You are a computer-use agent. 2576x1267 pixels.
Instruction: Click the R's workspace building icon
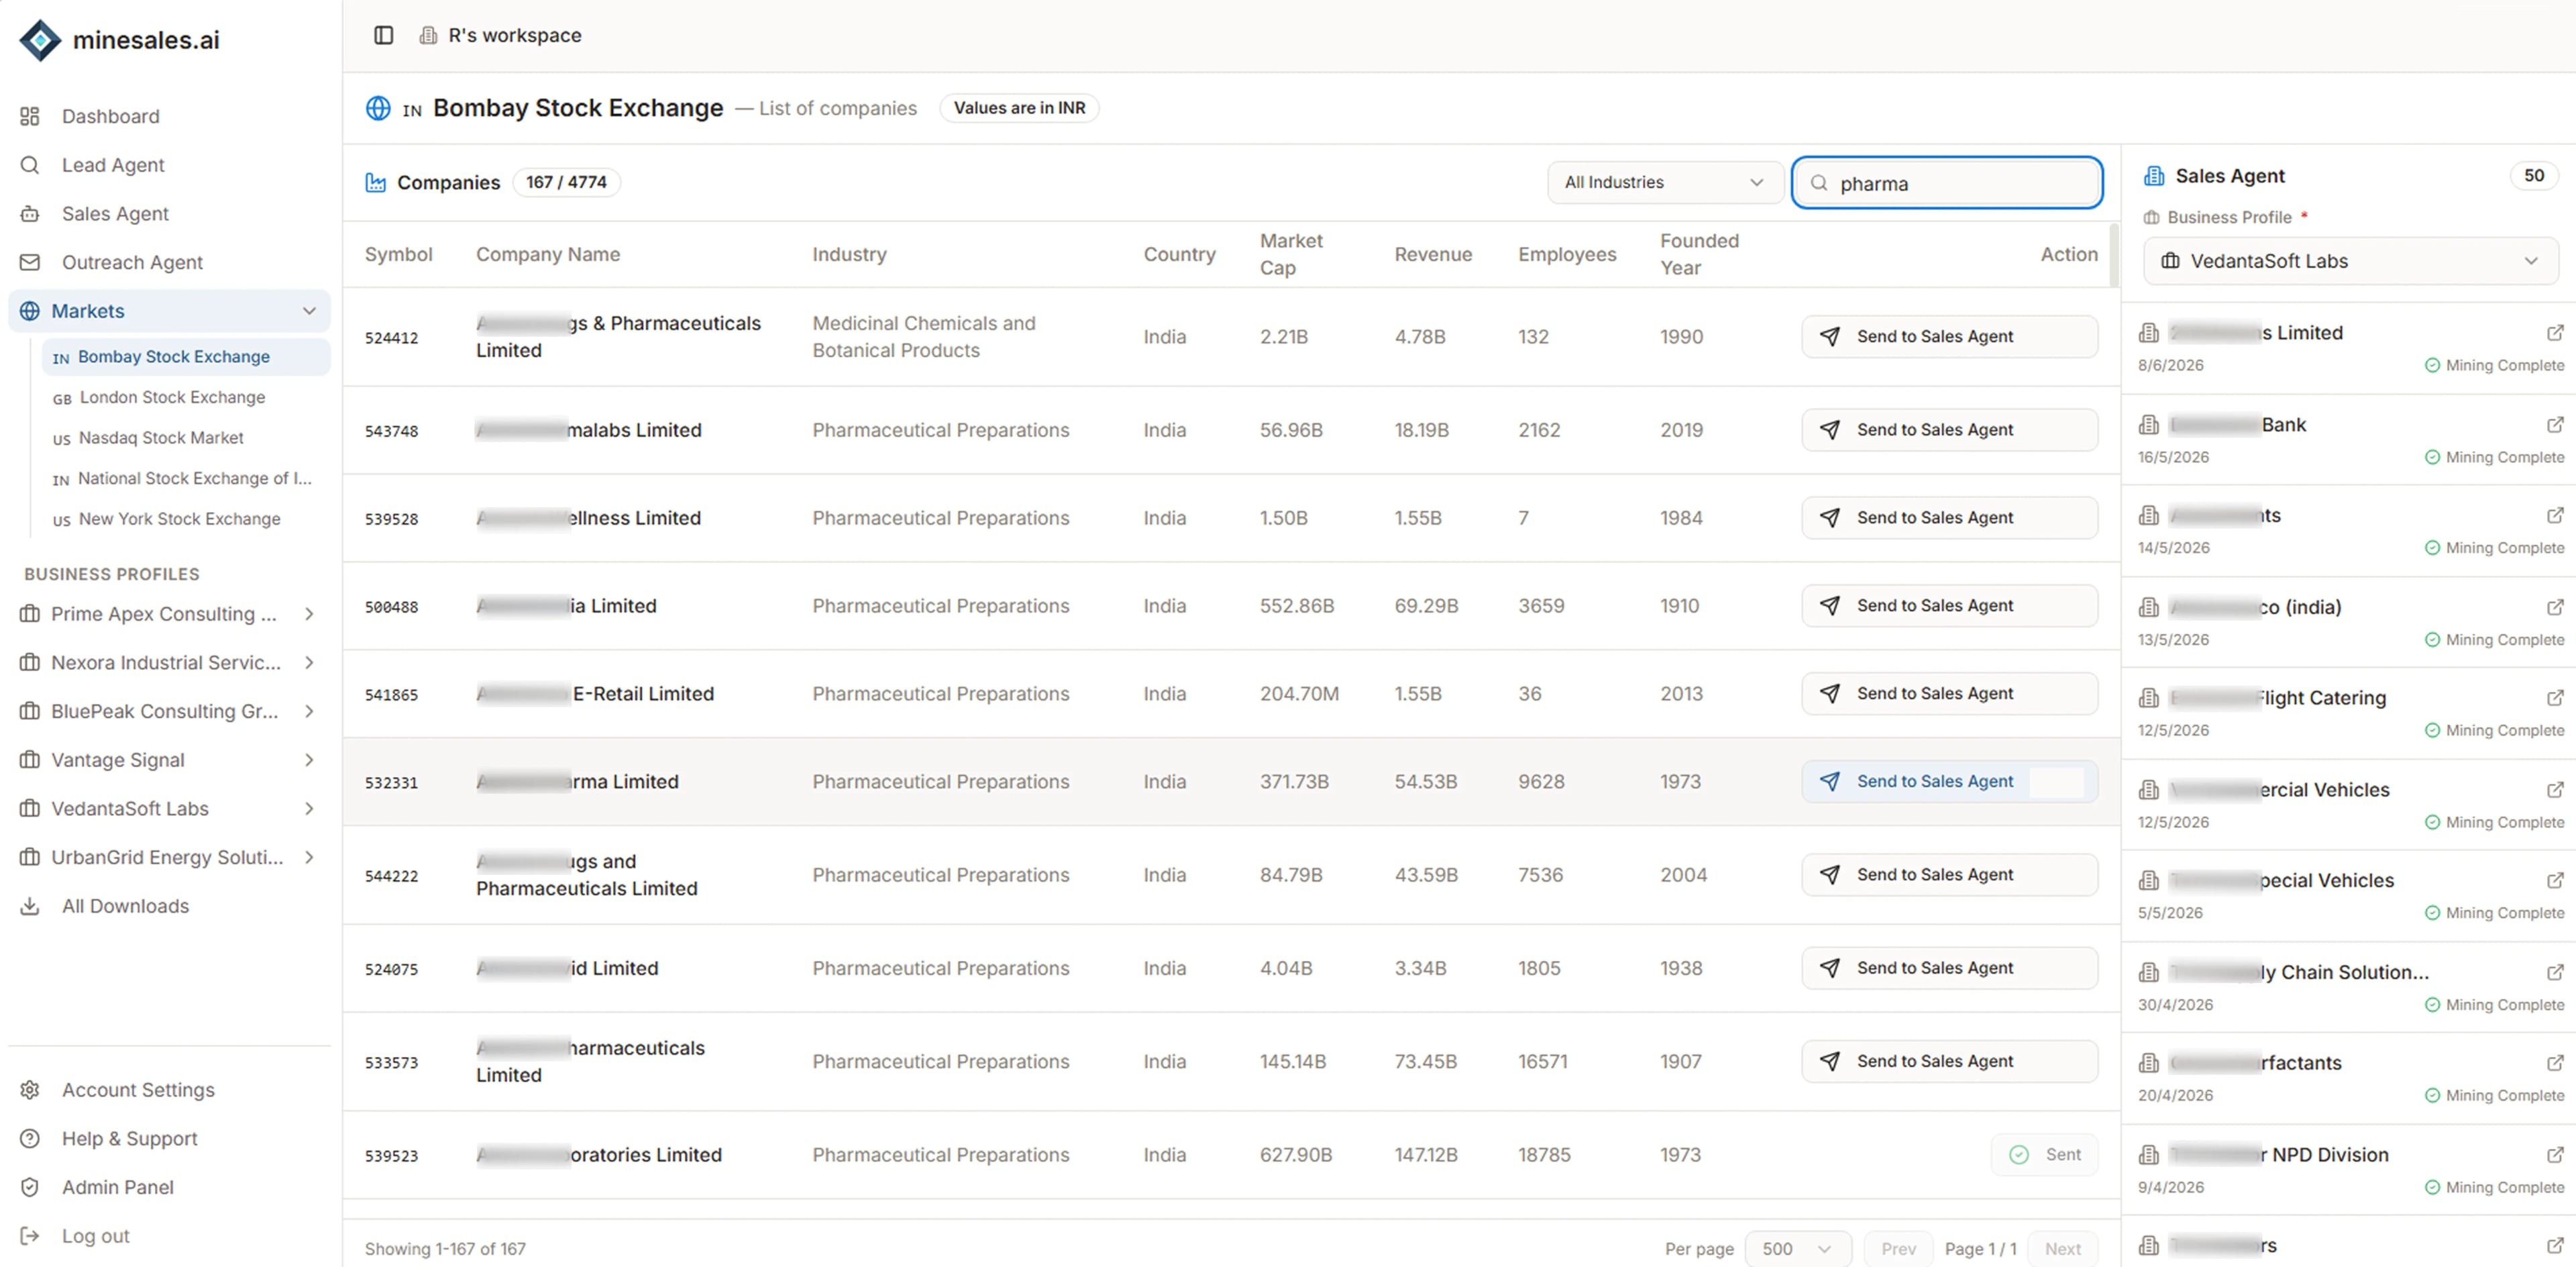[x=428, y=35]
